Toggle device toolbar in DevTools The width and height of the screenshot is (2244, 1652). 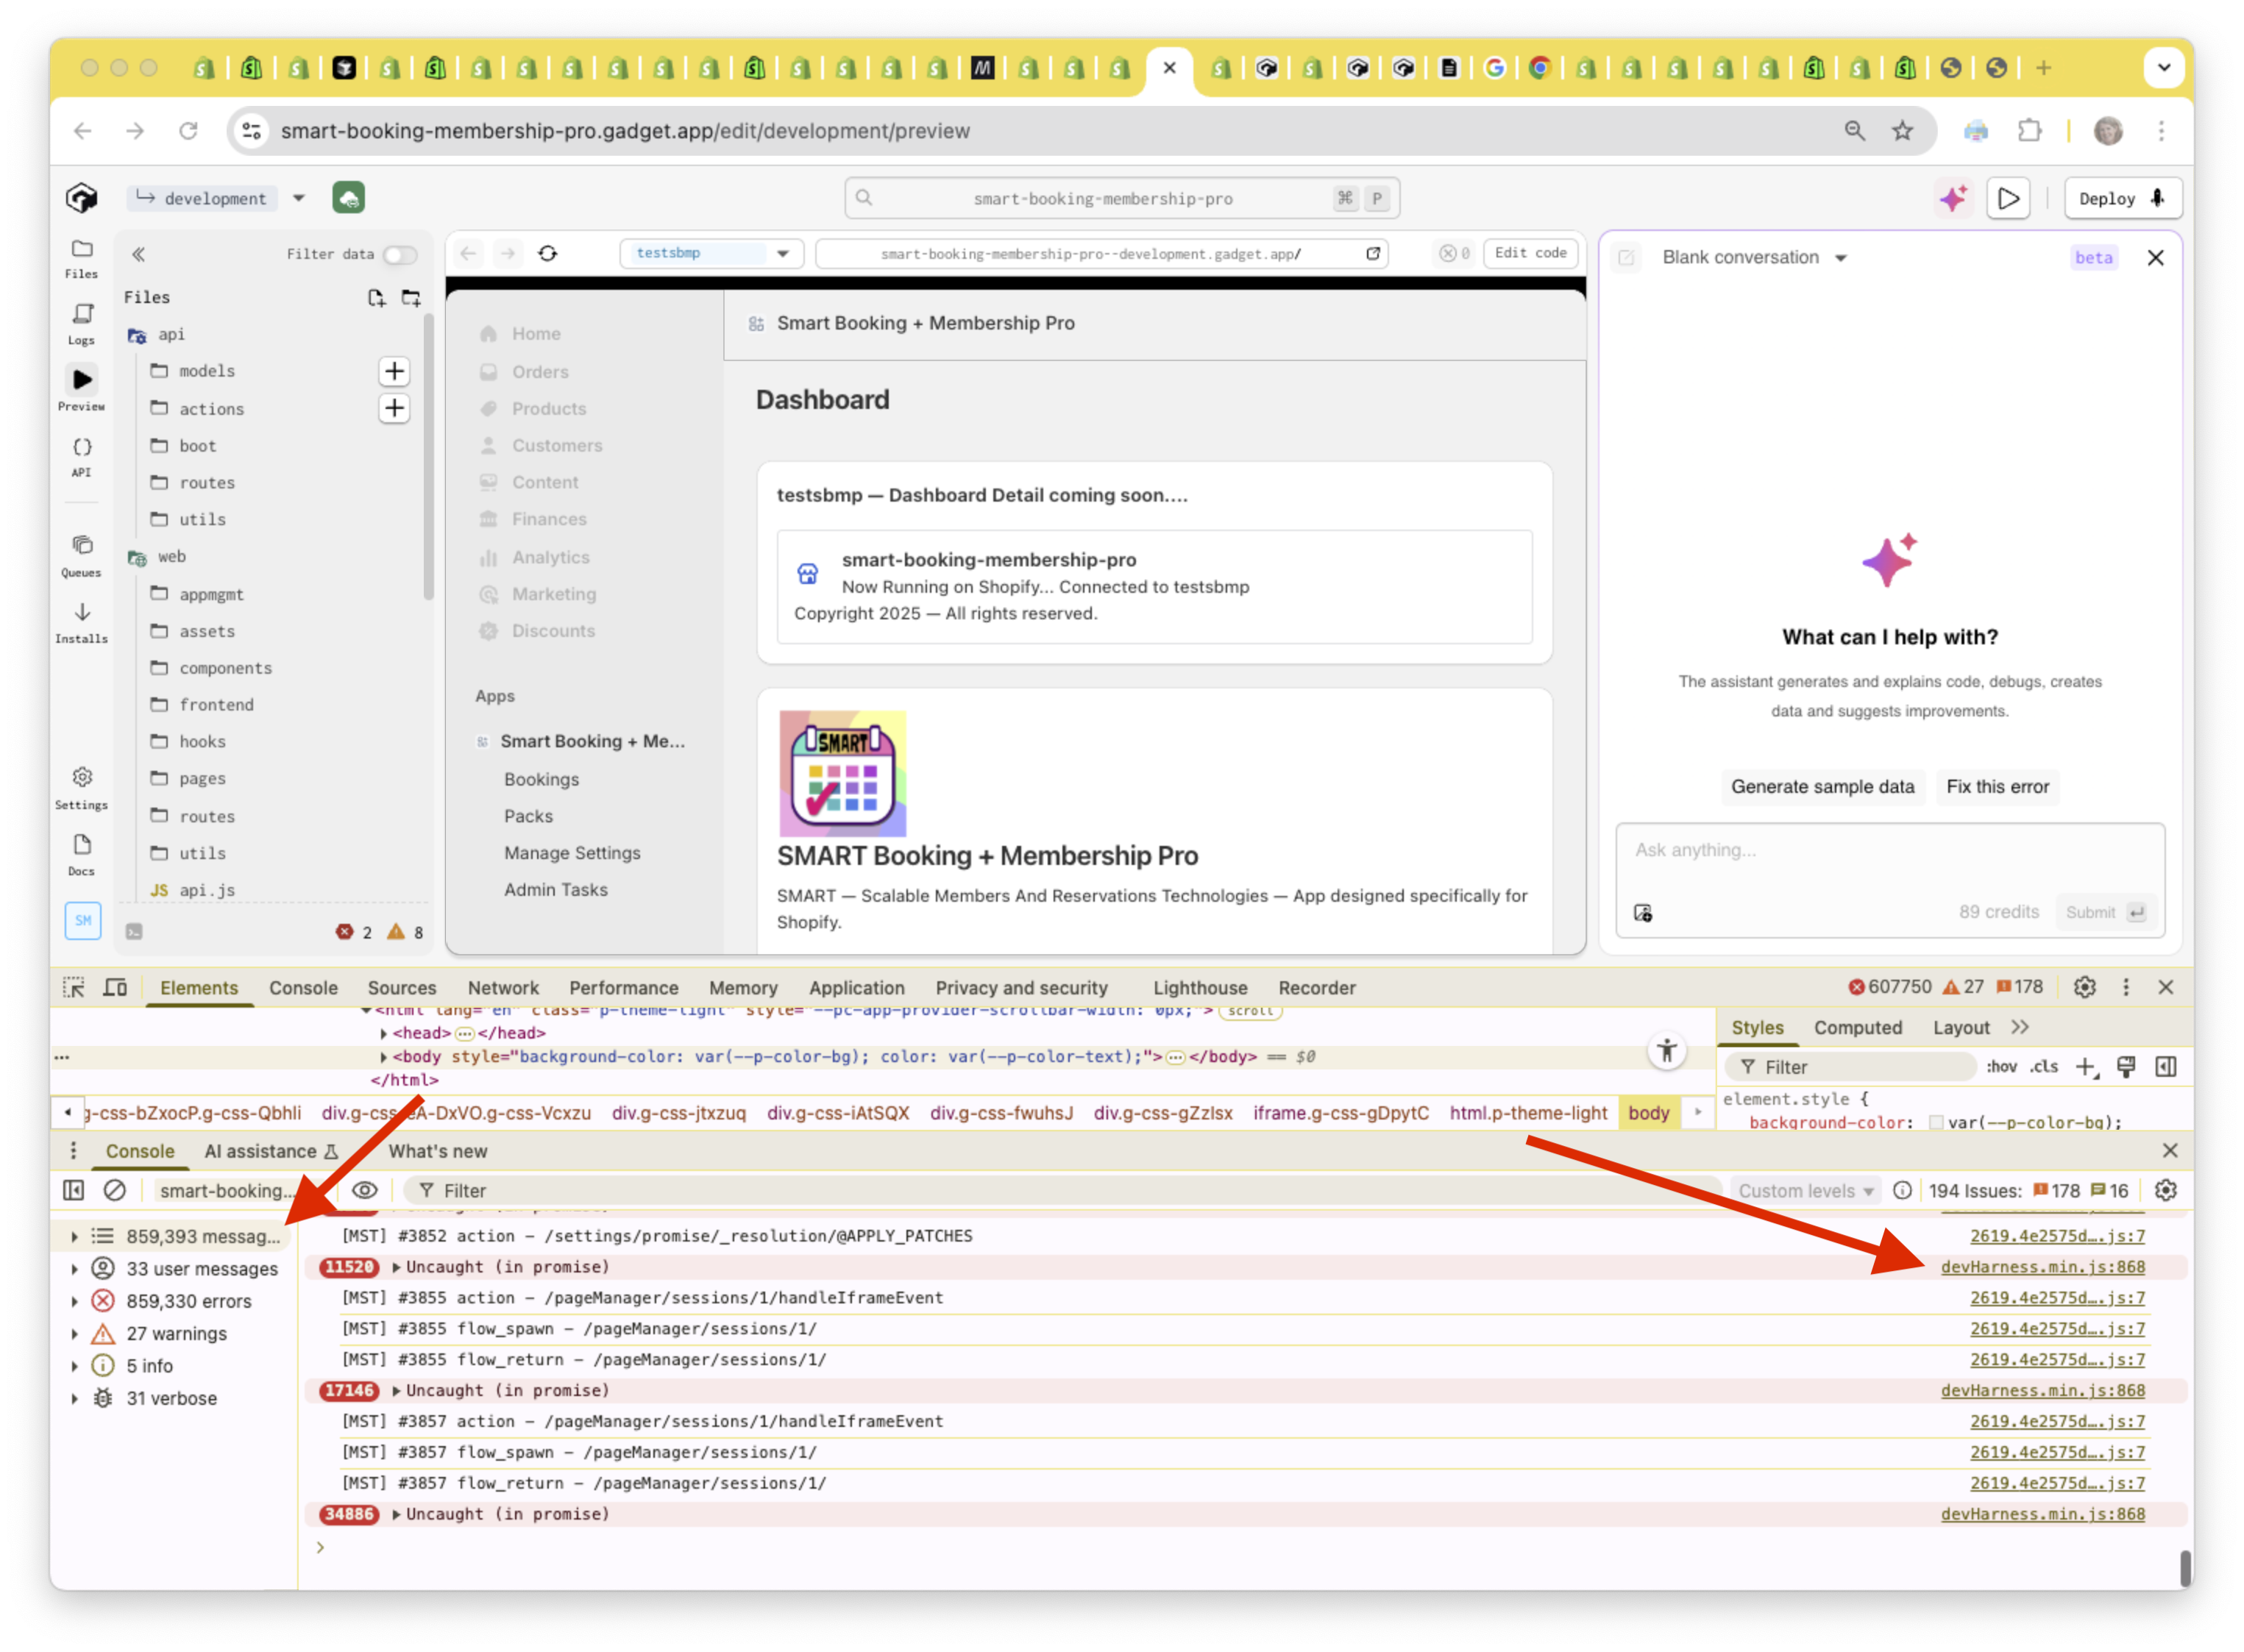115,988
